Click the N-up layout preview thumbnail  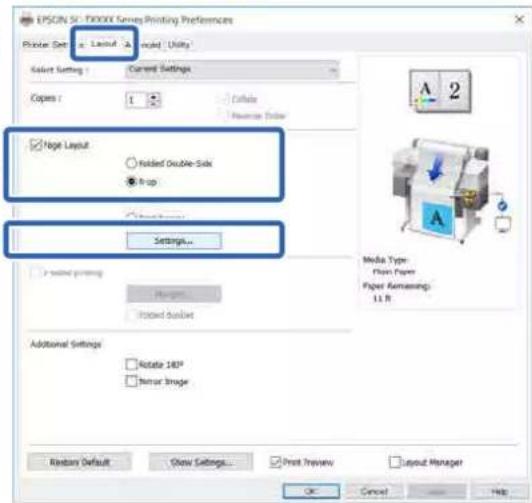[x=440, y=91]
